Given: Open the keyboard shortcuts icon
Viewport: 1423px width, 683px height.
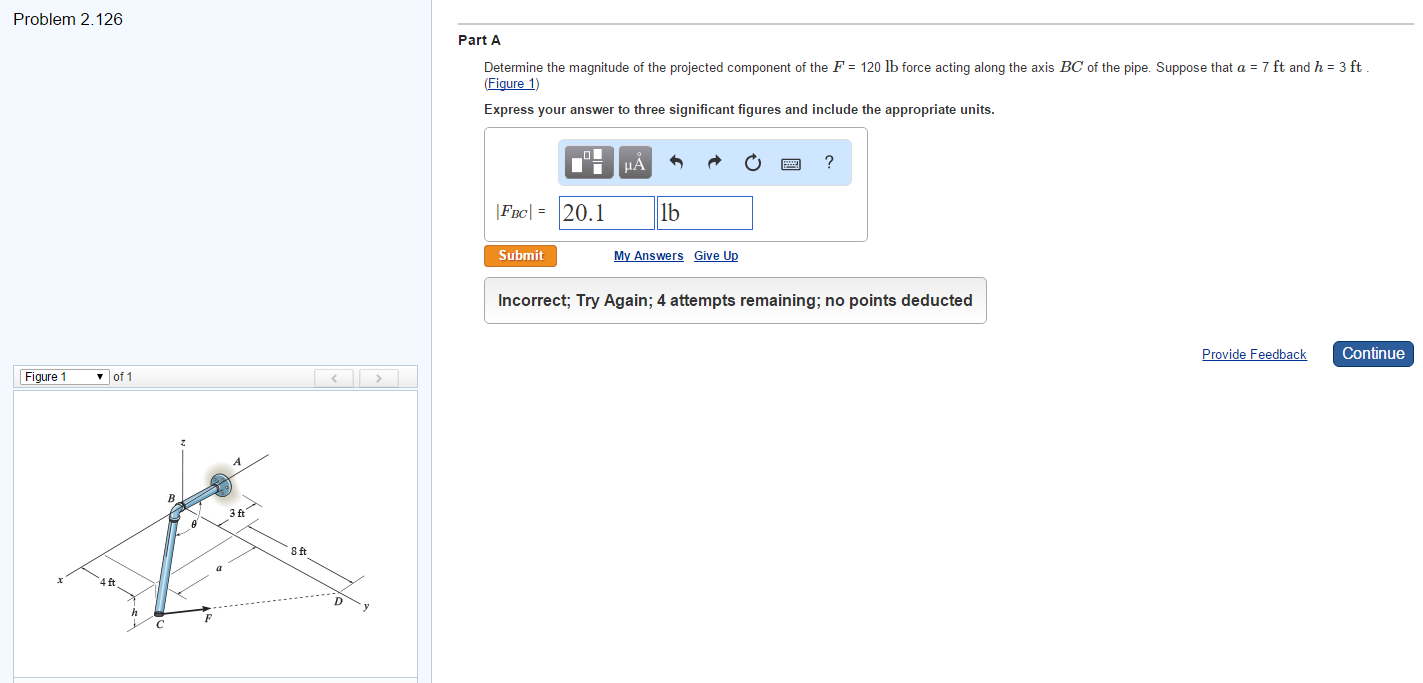Looking at the screenshot, I should coord(790,162).
